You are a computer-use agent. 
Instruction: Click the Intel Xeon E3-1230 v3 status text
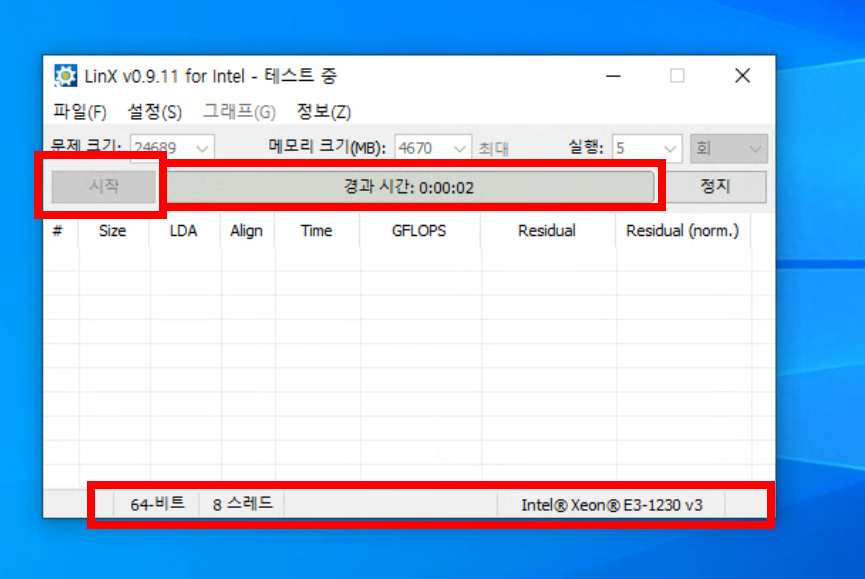(x=611, y=505)
